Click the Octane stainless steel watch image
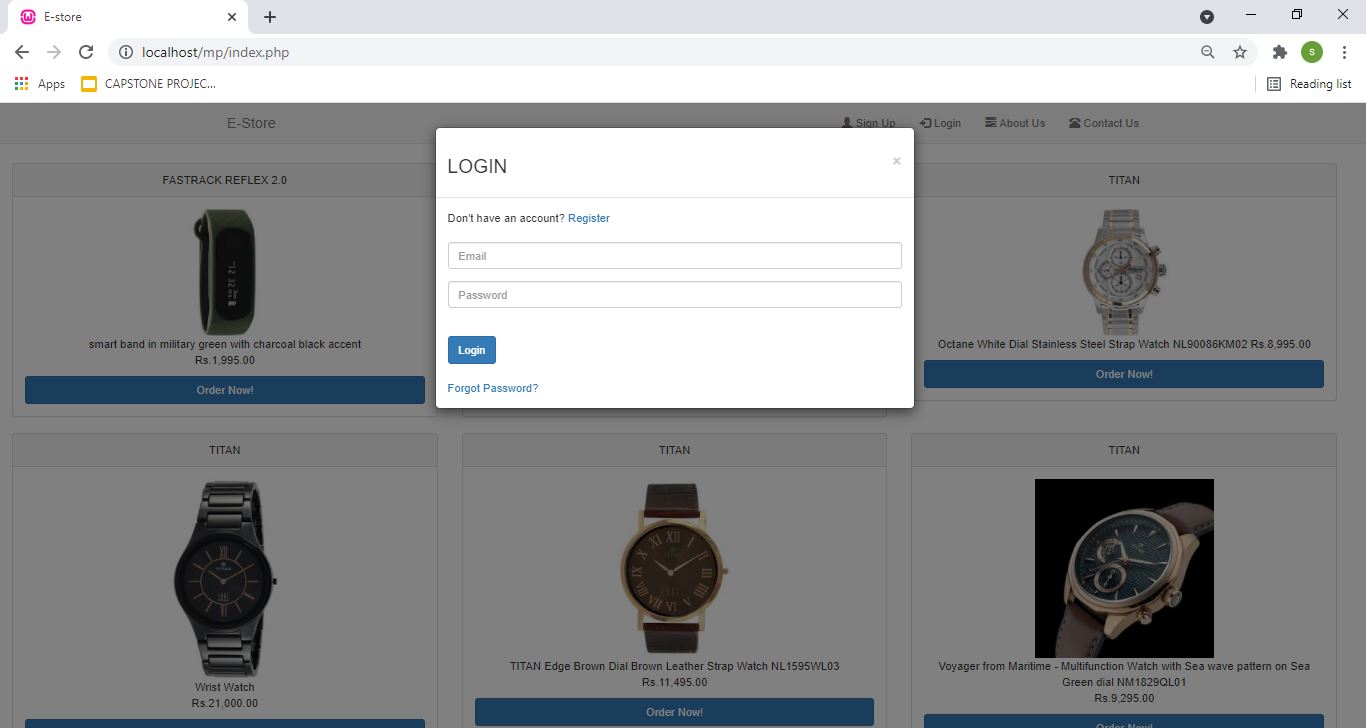The width and height of the screenshot is (1366, 728). coord(1124,272)
